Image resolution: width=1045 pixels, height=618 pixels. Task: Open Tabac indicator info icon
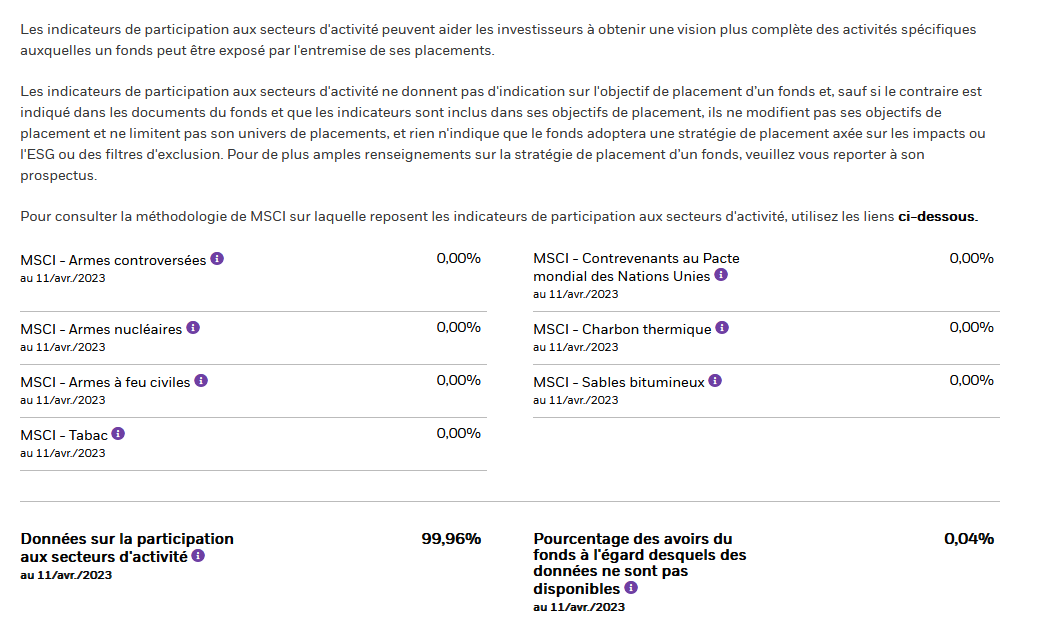pyautogui.click(x=118, y=433)
